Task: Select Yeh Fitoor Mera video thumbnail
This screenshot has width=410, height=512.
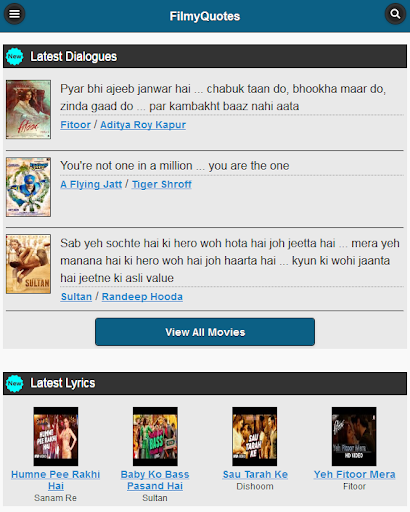Action: 354,436
